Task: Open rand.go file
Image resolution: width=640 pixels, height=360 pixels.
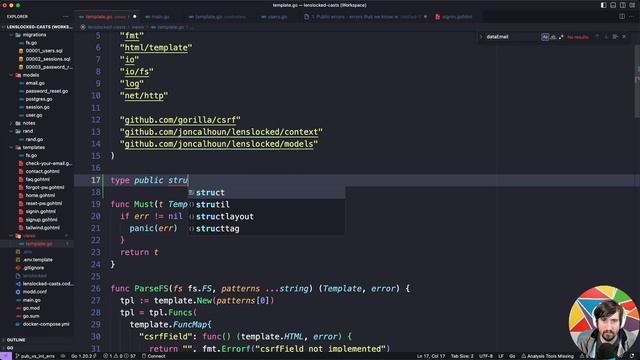Action: (34, 139)
